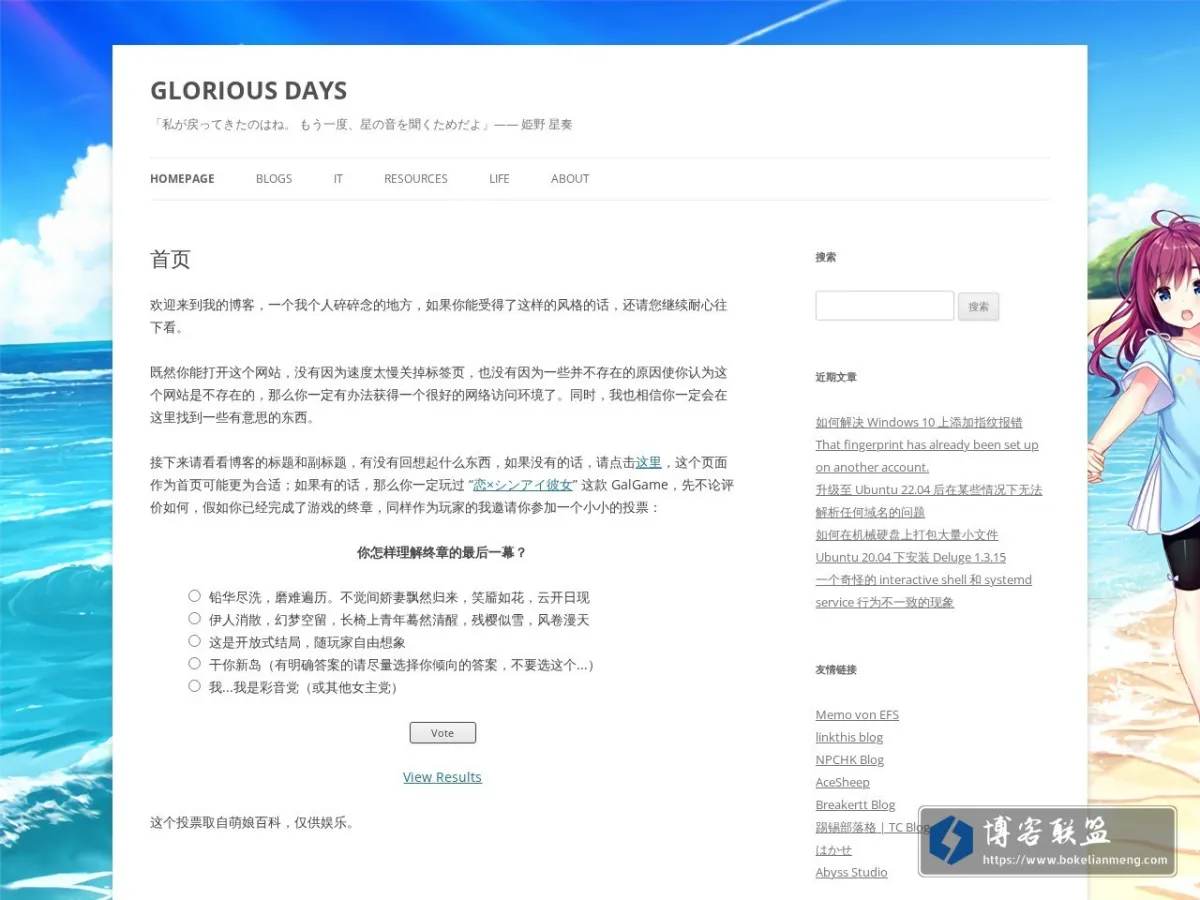Open the LIFE menu item
Screen dimensions: 1200x900
point(499,179)
